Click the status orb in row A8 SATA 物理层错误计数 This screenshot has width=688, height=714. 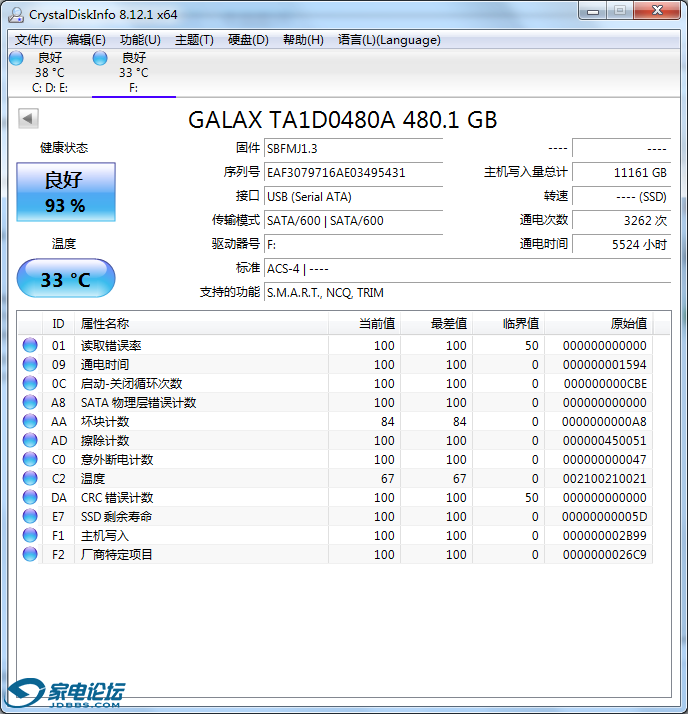pyautogui.click(x=30, y=403)
